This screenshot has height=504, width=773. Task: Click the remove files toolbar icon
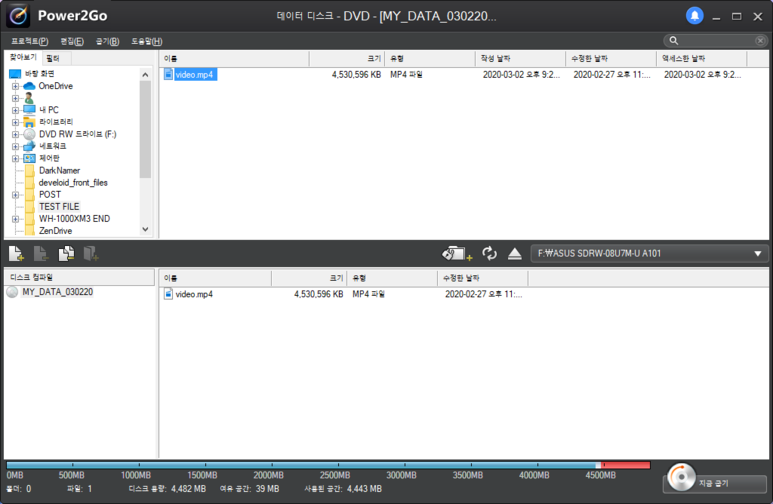point(41,253)
